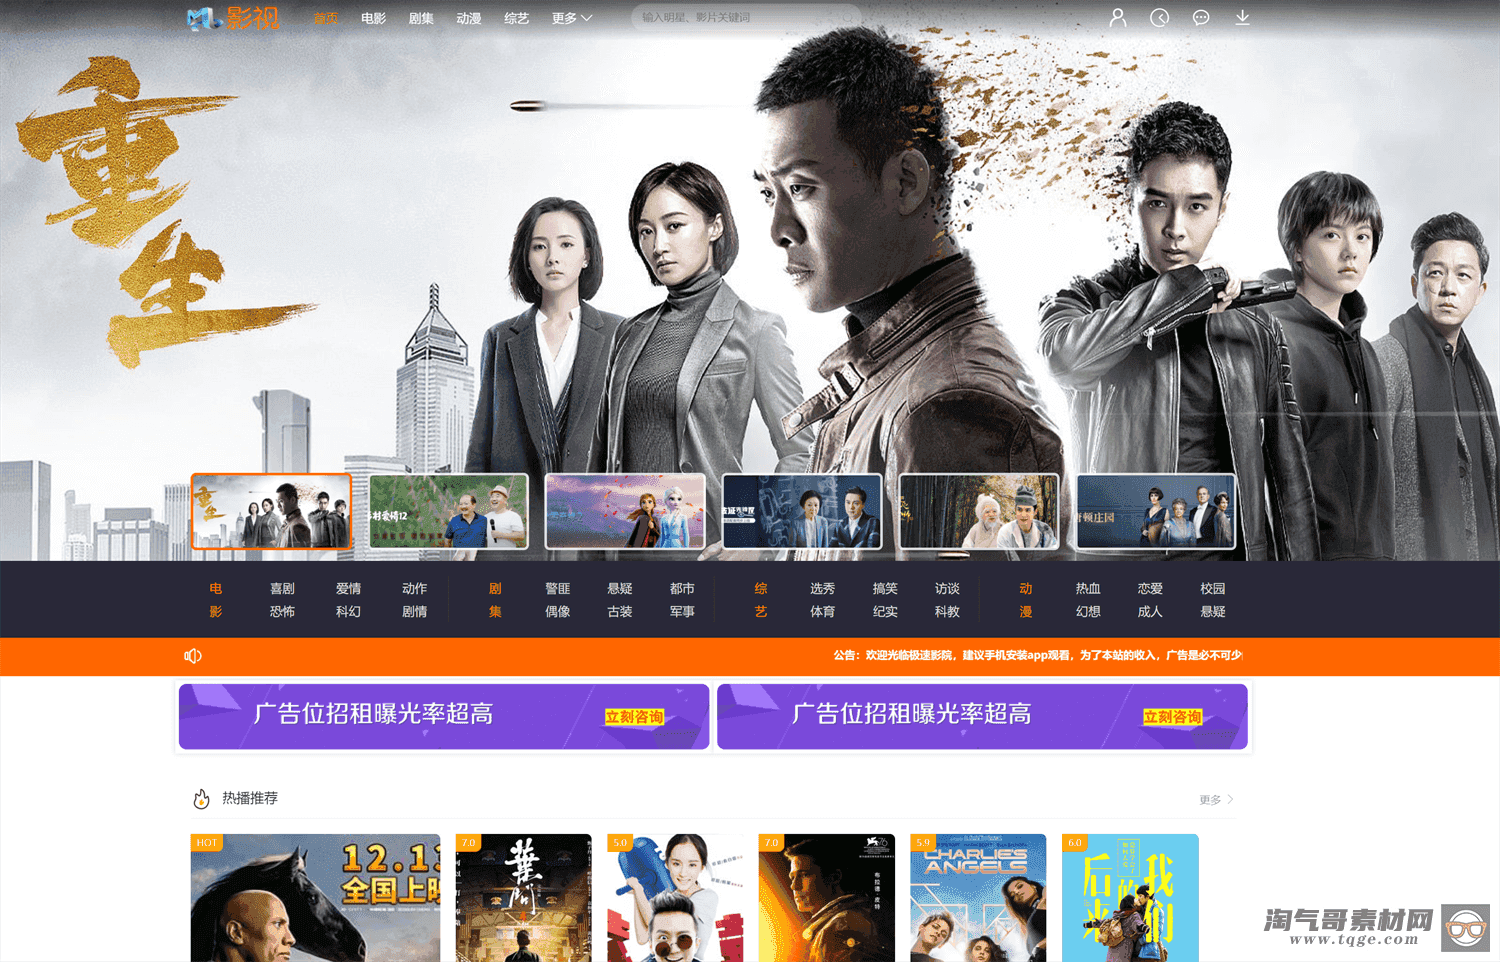Open the 搞笑 variety genre
The width and height of the screenshot is (1500, 962).
pyautogui.click(x=885, y=589)
